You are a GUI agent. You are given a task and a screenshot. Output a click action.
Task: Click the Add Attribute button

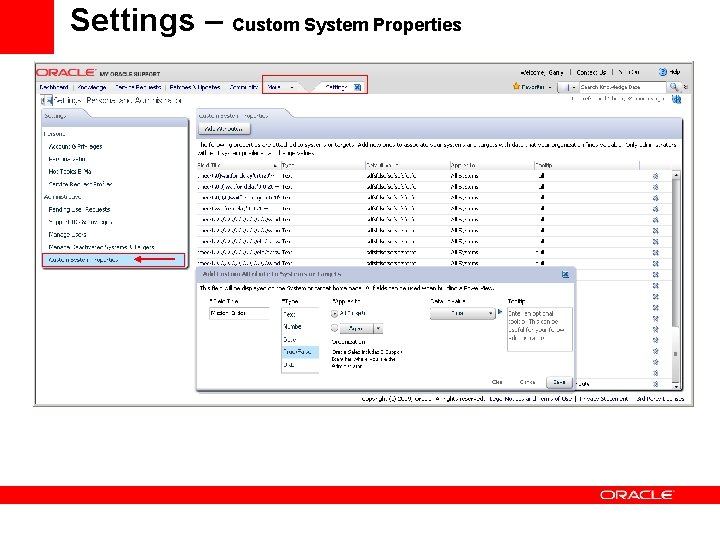tap(224, 129)
